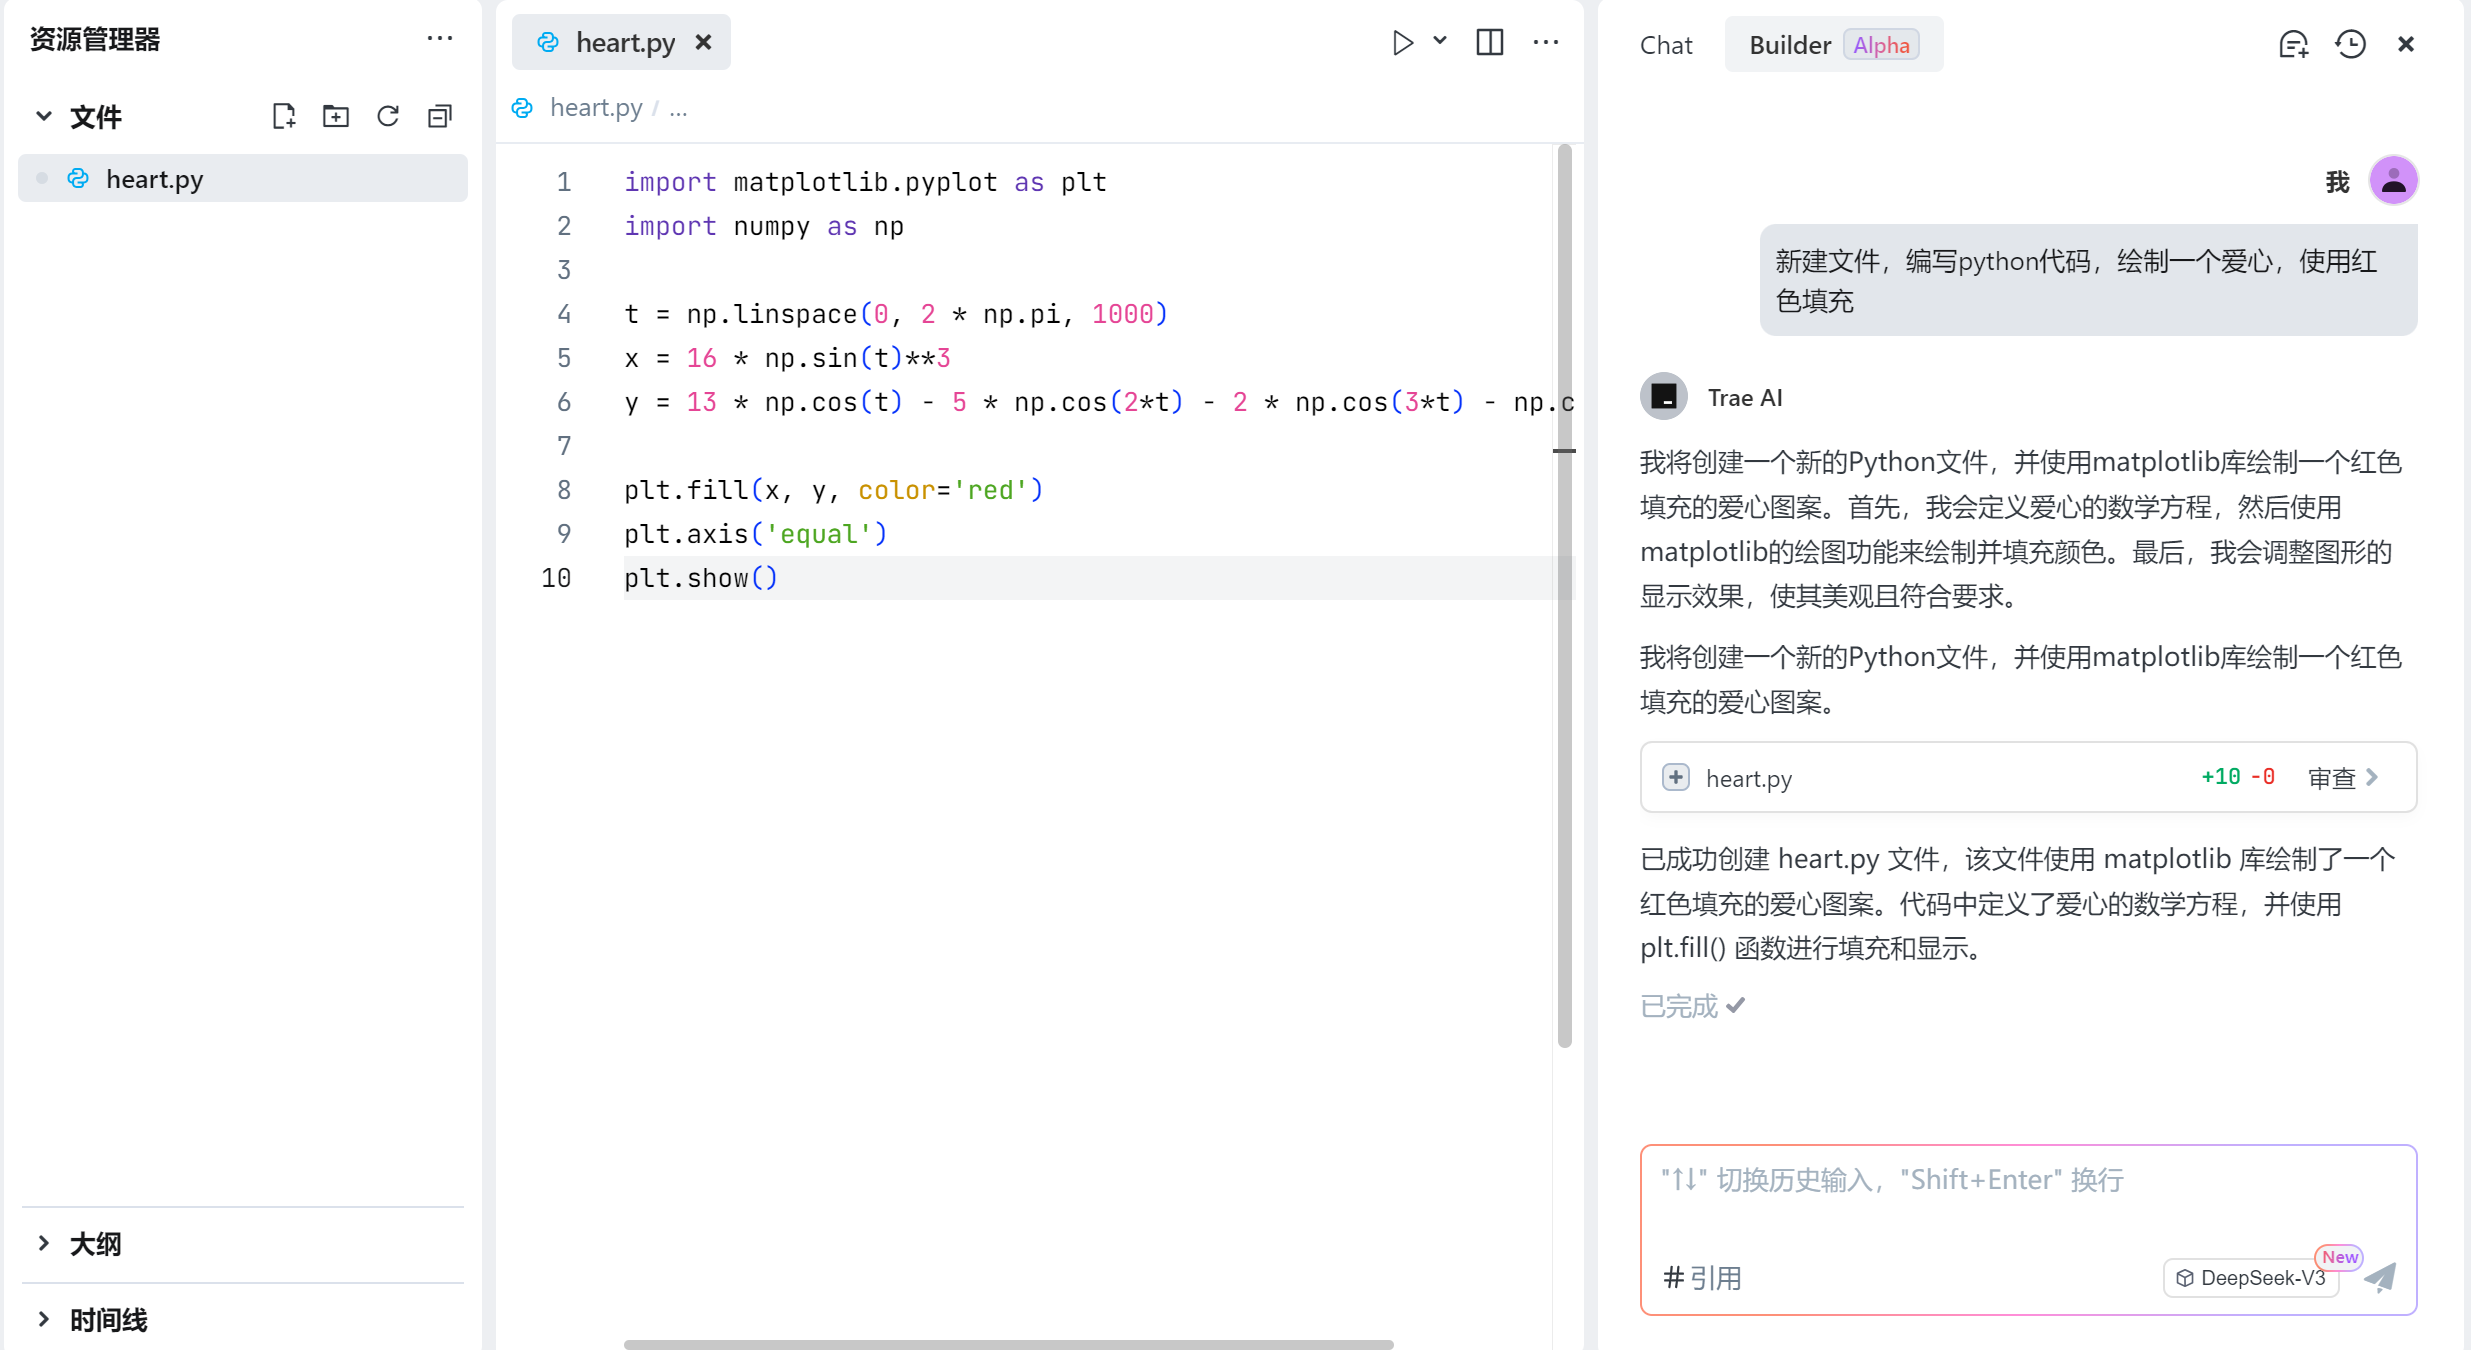Image resolution: width=2471 pixels, height=1350 pixels.
Task: Select heart.py in the explorer
Action: (x=155, y=178)
